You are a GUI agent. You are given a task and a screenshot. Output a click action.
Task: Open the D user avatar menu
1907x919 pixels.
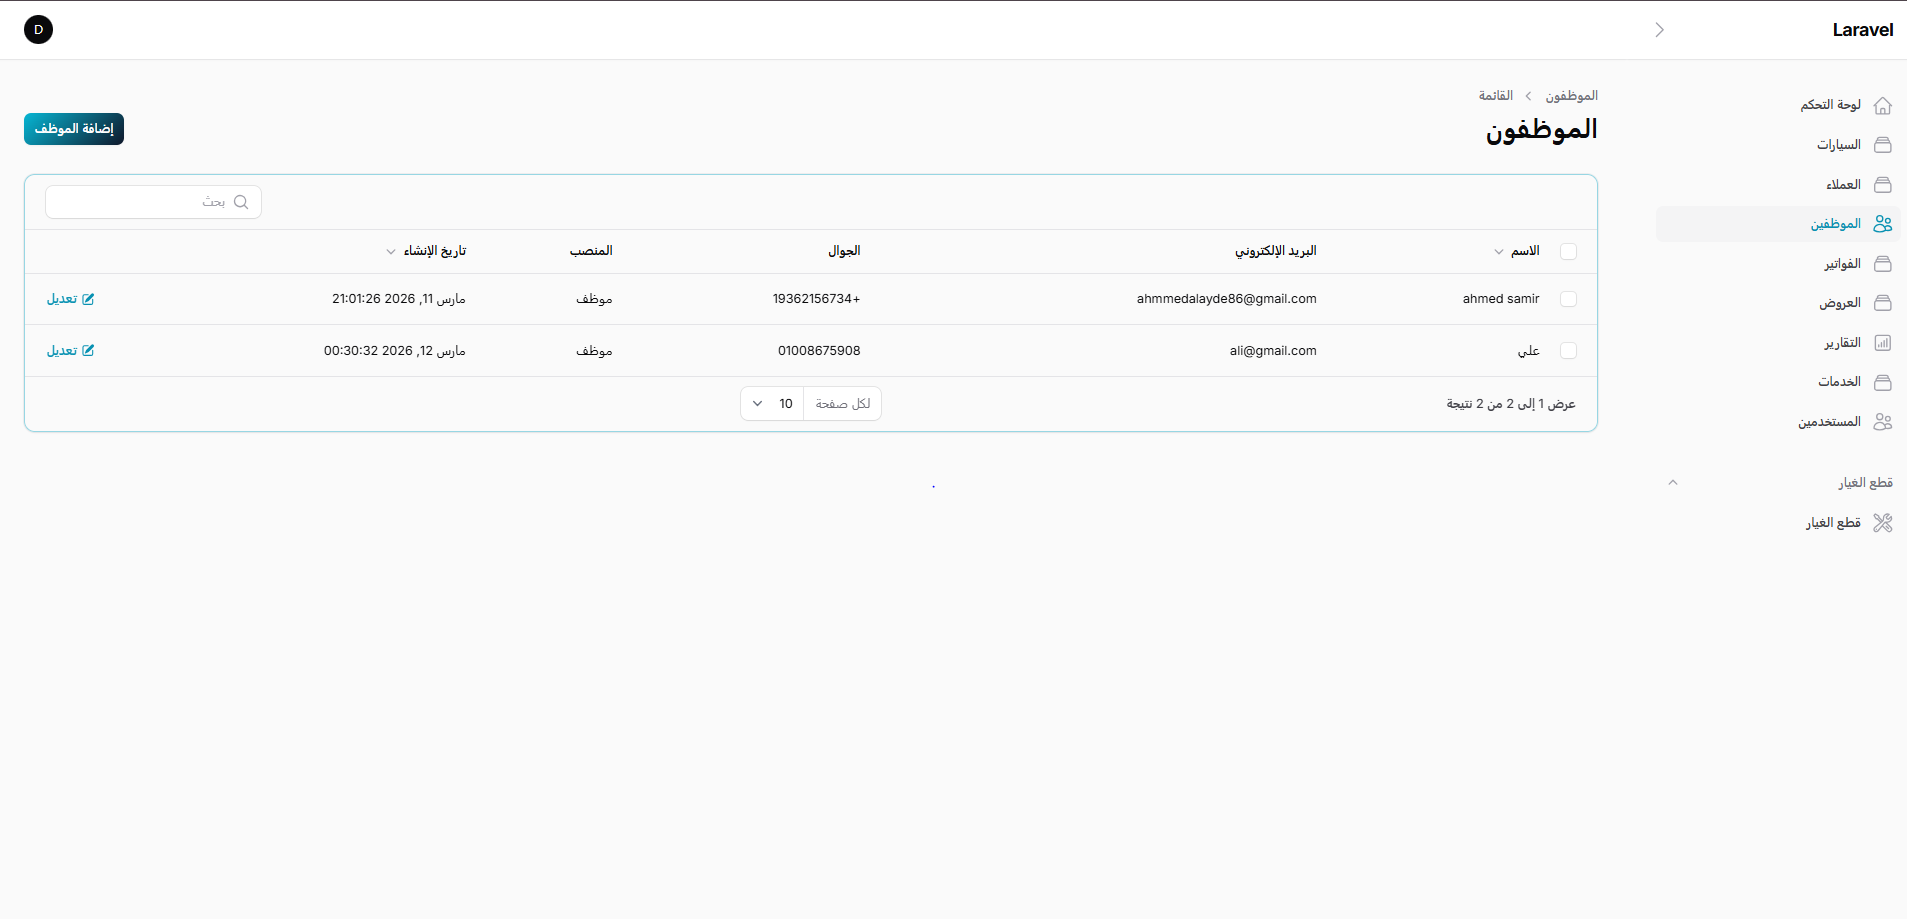(x=38, y=30)
